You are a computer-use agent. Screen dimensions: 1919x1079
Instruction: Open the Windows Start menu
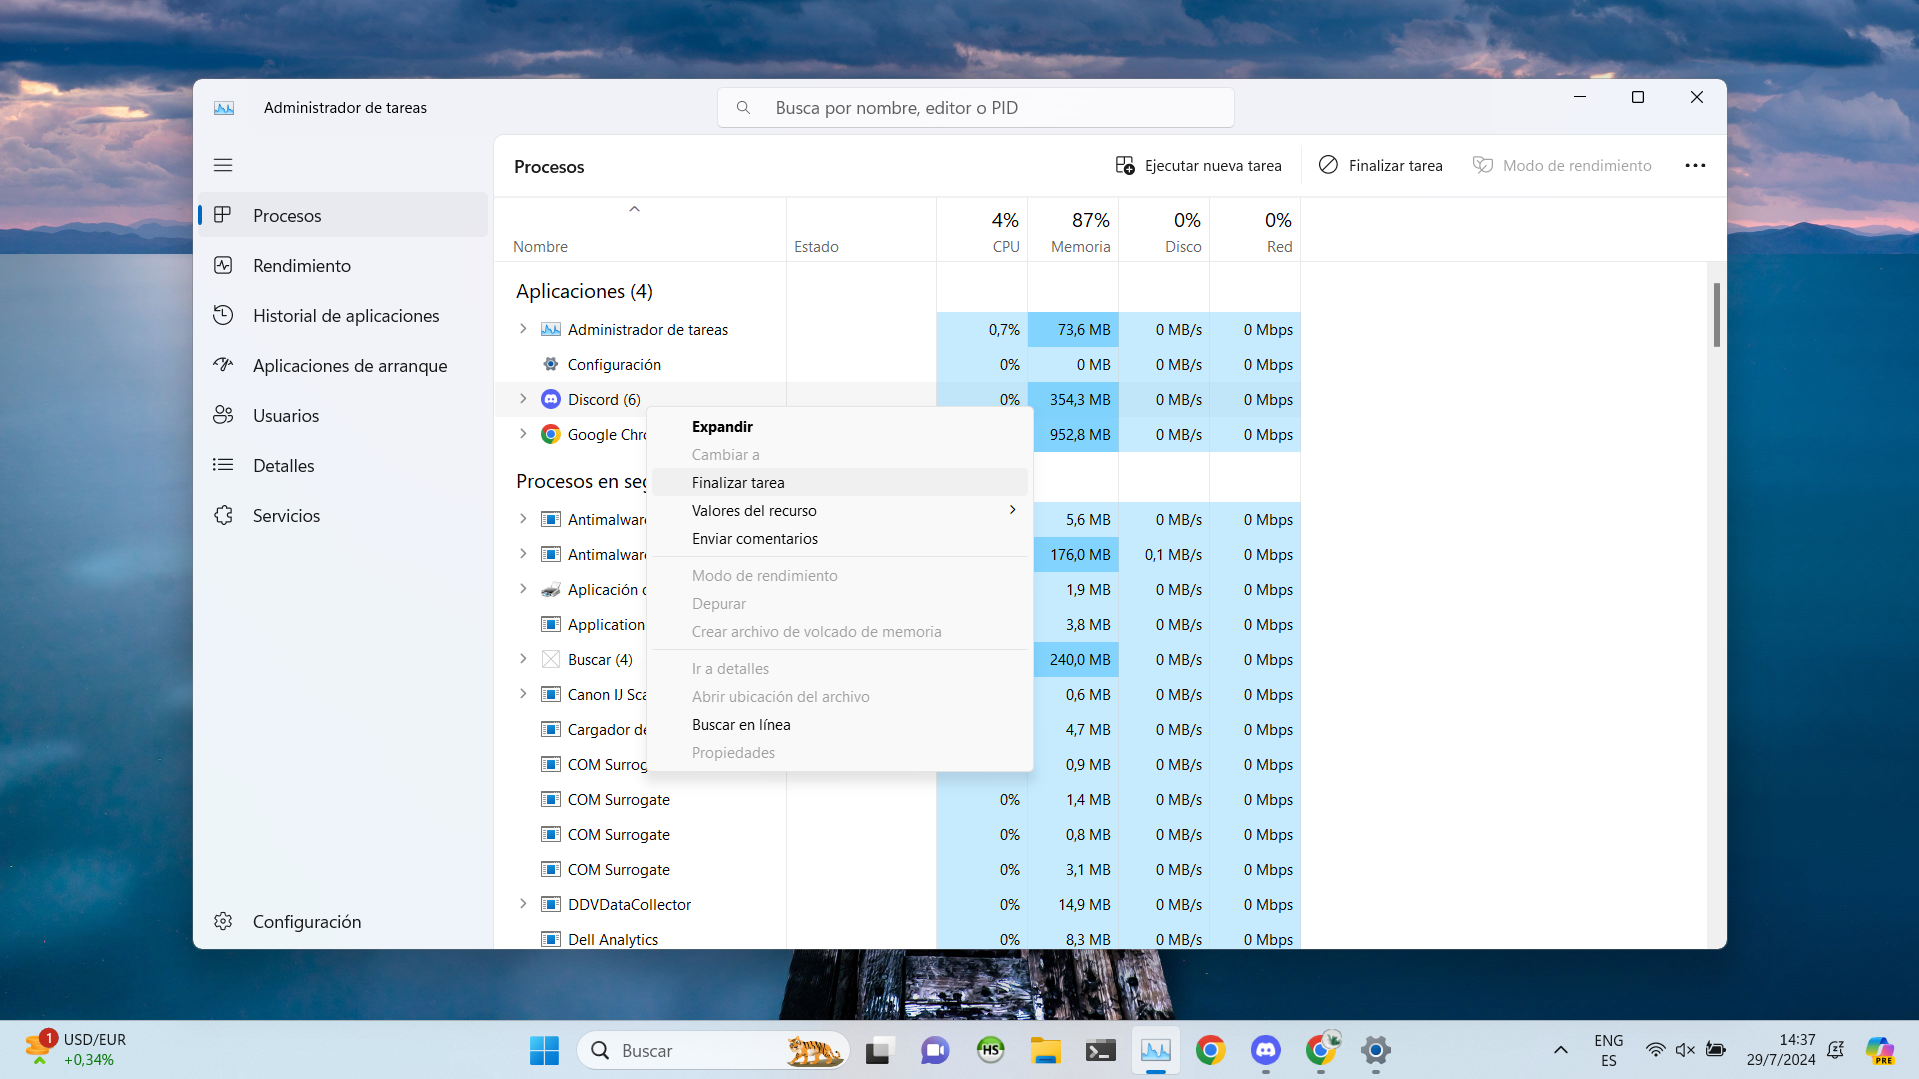(x=544, y=1050)
